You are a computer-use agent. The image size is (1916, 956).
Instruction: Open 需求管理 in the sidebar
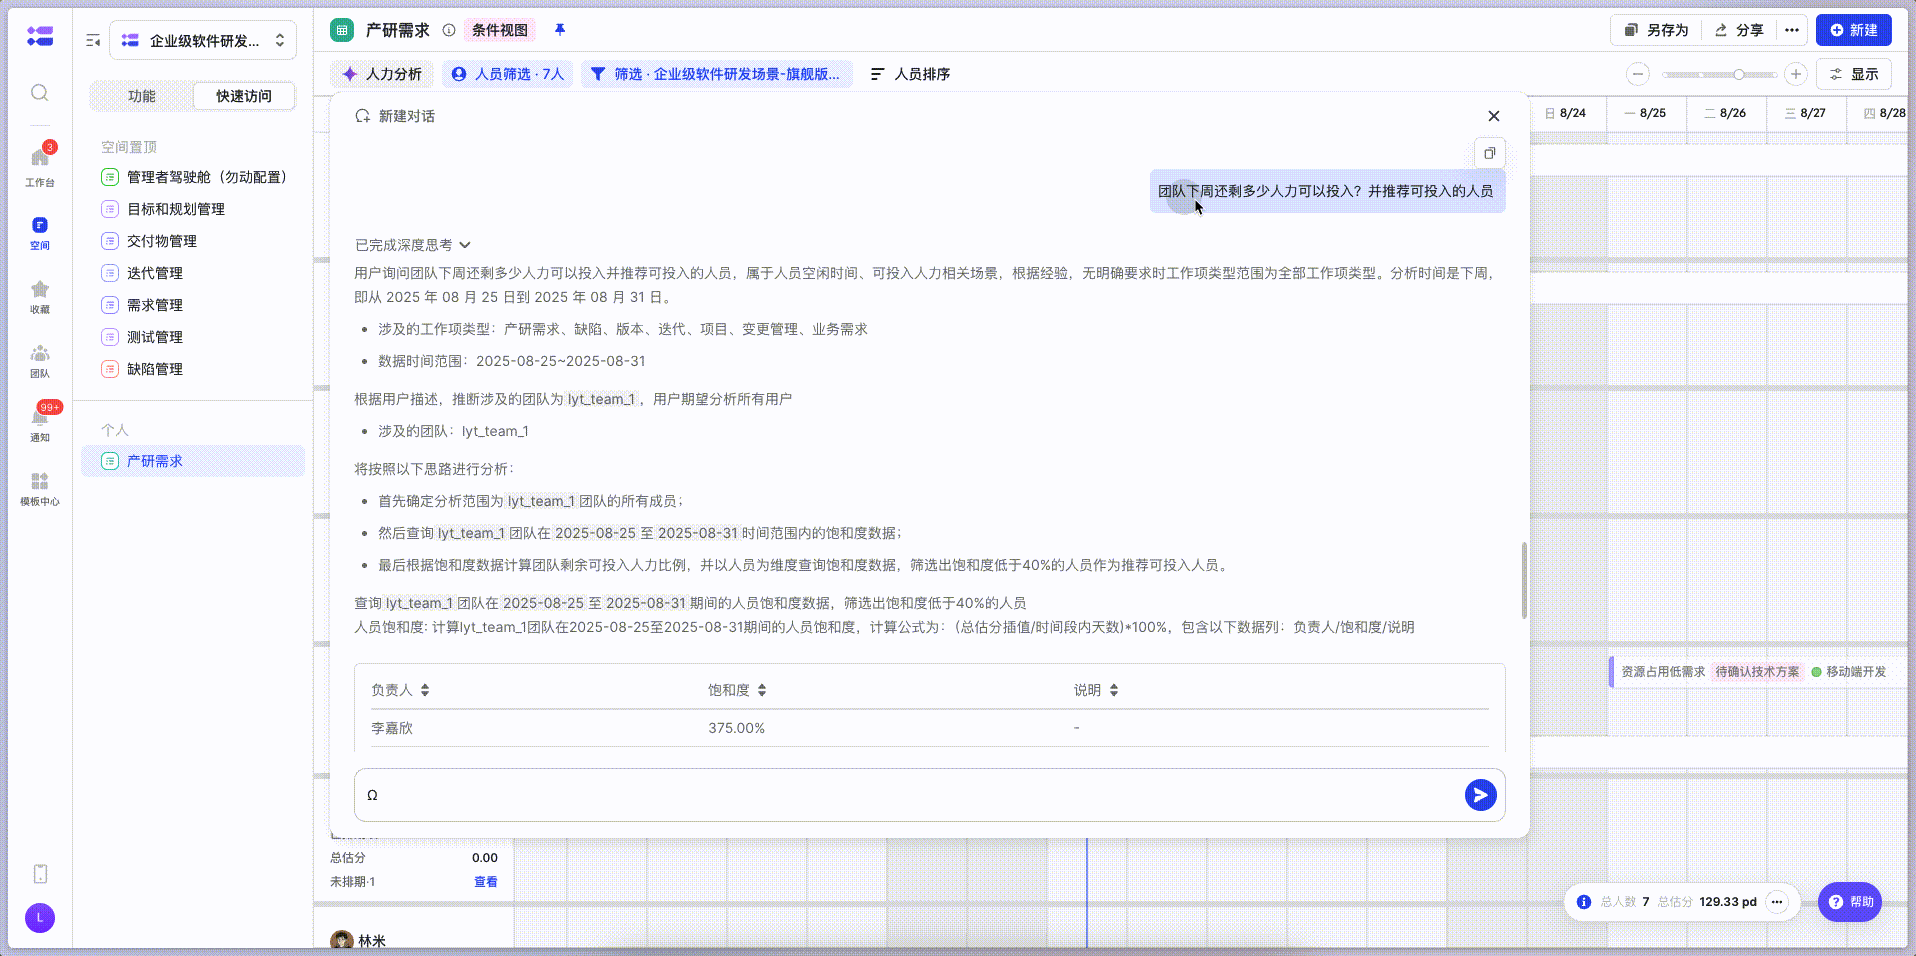click(155, 305)
